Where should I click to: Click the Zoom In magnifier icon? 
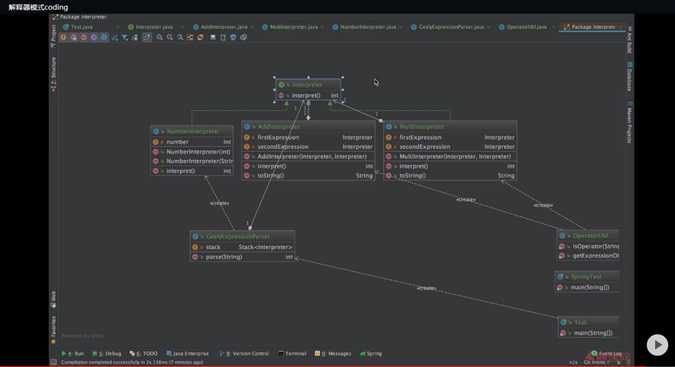pos(159,37)
